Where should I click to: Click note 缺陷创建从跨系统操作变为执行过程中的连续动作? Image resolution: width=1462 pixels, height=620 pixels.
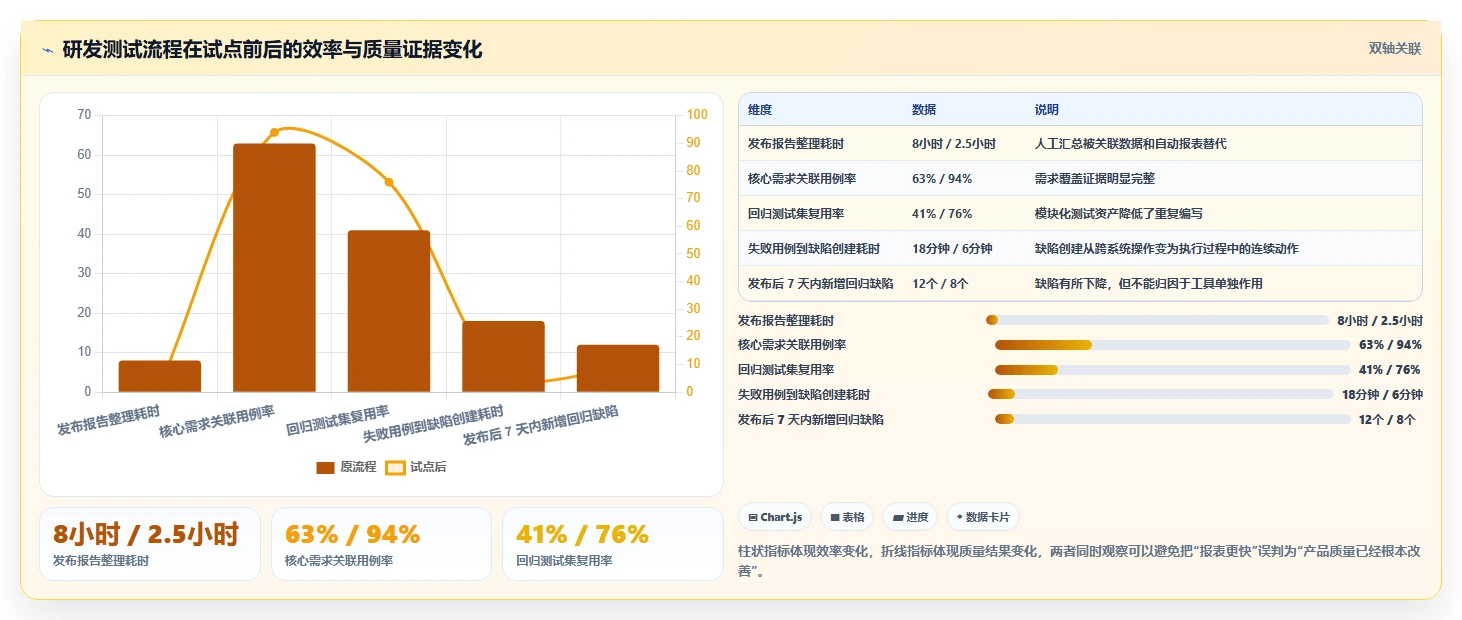click(1167, 249)
